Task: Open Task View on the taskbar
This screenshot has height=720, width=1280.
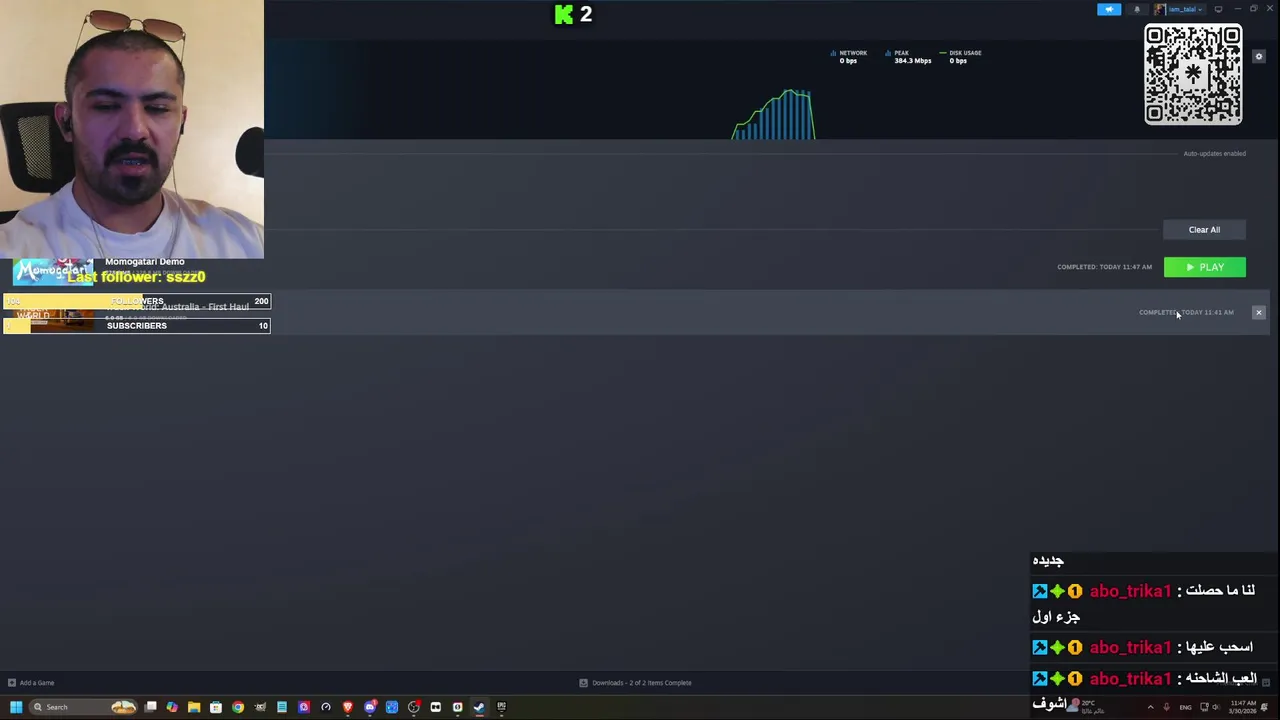Action: (150, 707)
